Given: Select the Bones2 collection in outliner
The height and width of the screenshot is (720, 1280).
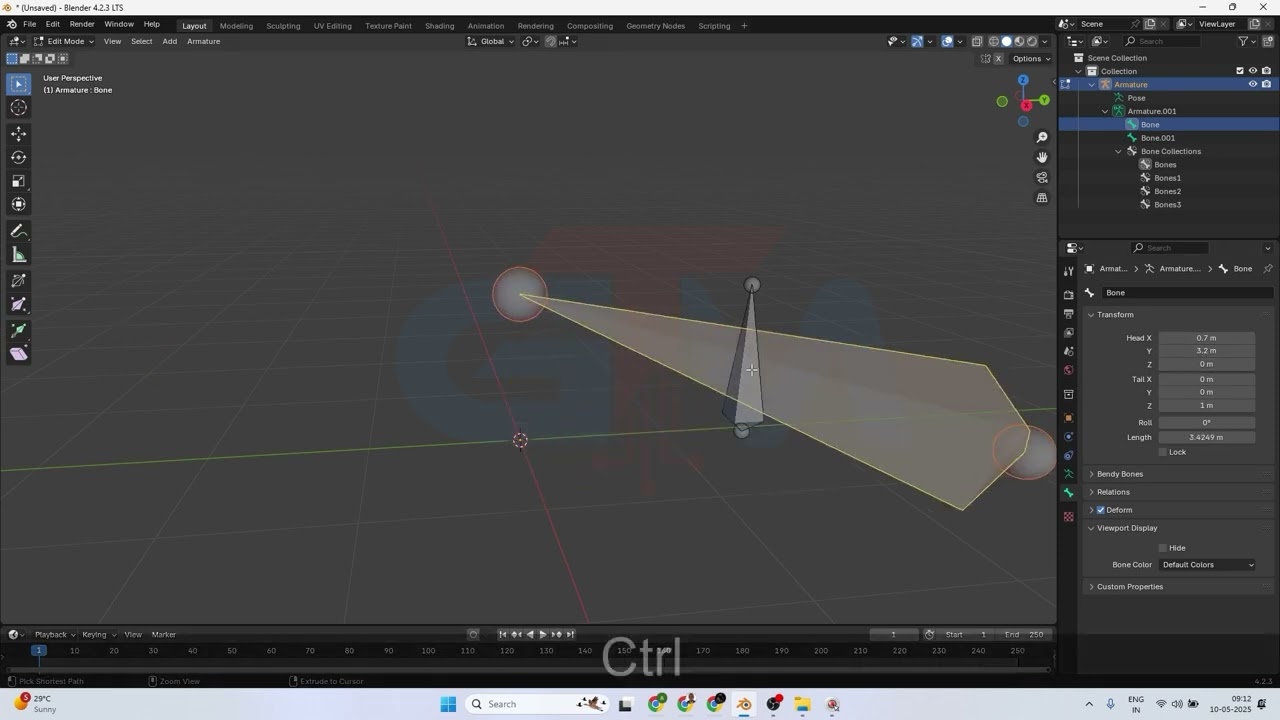Looking at the screenshot, I should pyautogui.click(x=1167, y=192).
